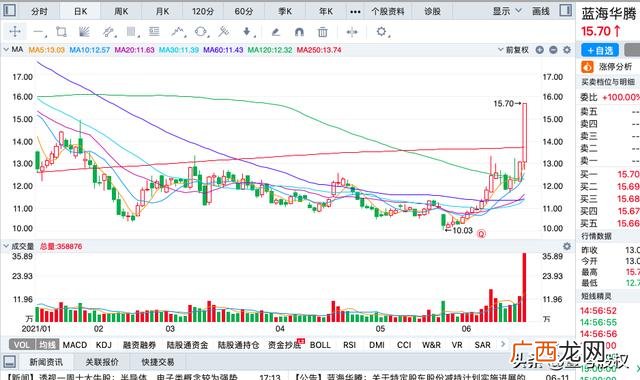Toggle the VOL indicator
Viewport: 640px width, 380px height.
pyautogui.click(x=22, y=345)
